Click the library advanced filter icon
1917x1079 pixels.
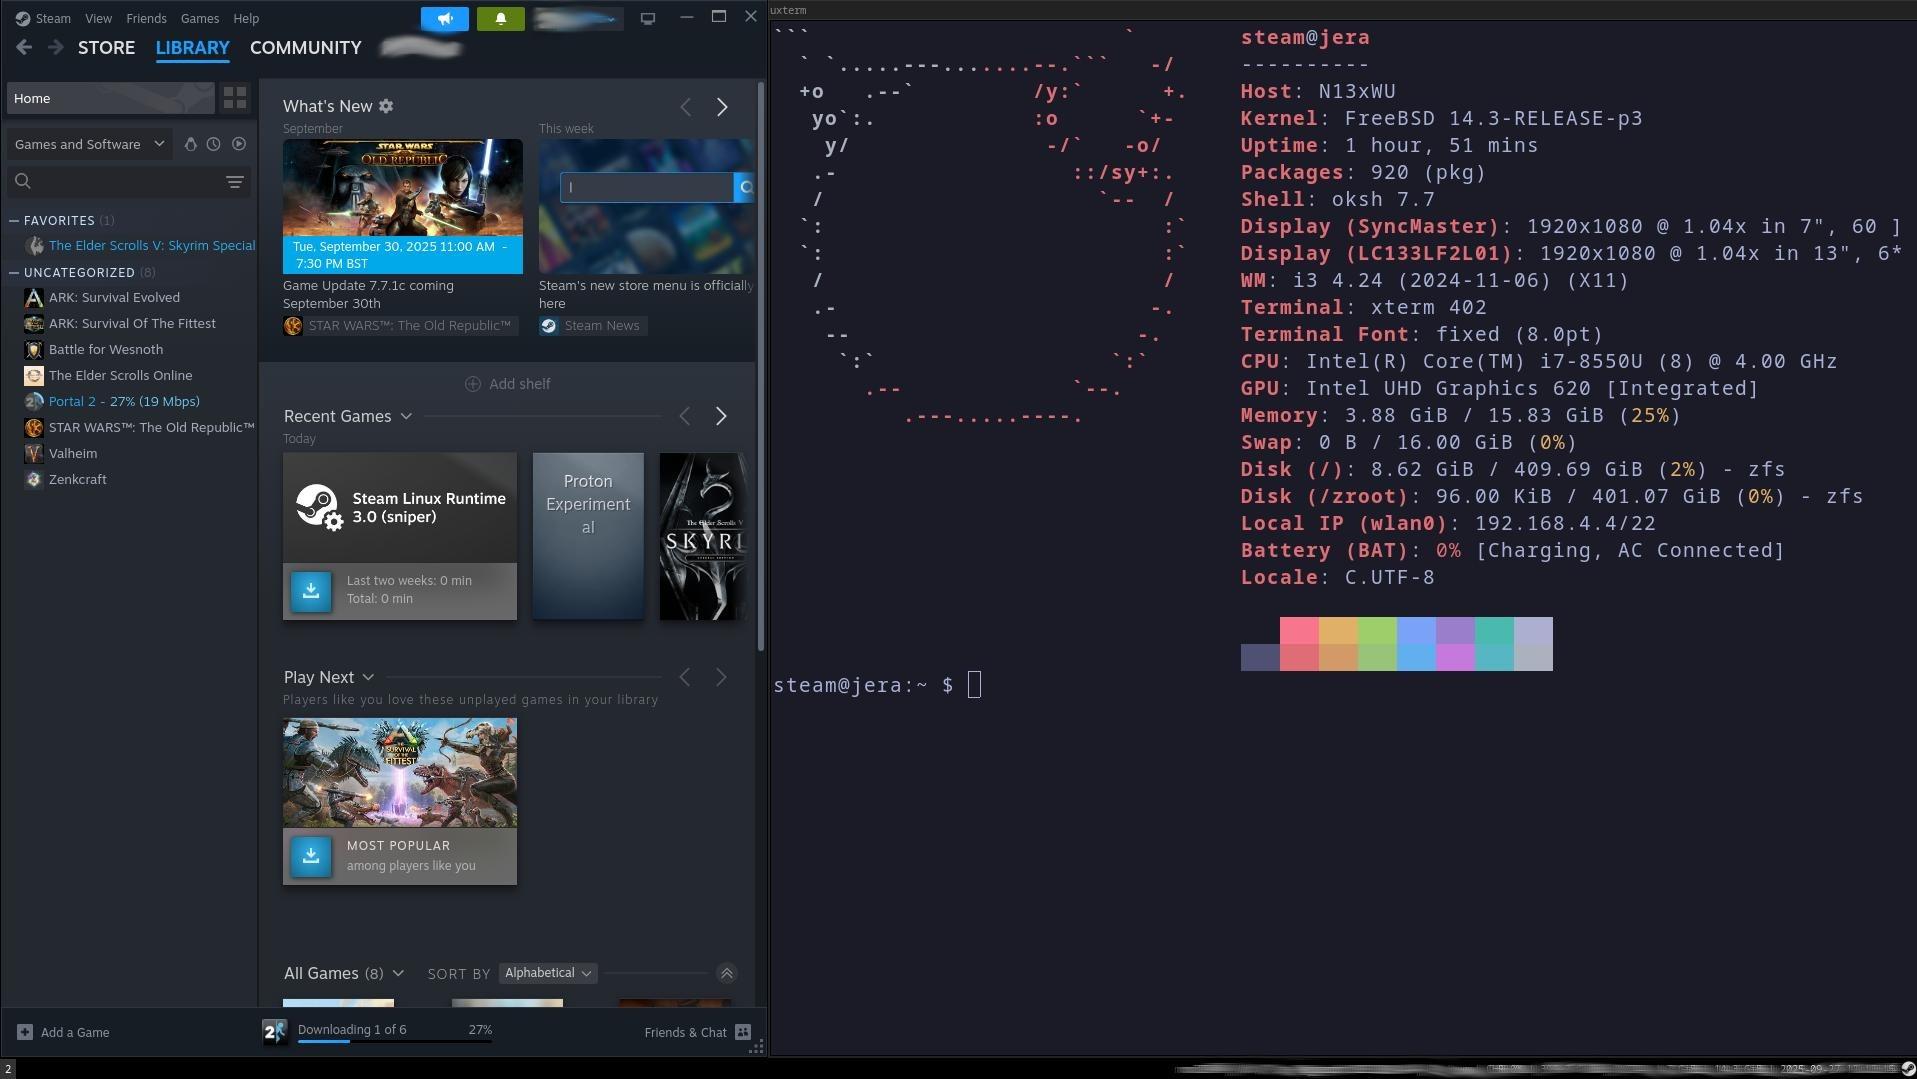tap(234, 182)
